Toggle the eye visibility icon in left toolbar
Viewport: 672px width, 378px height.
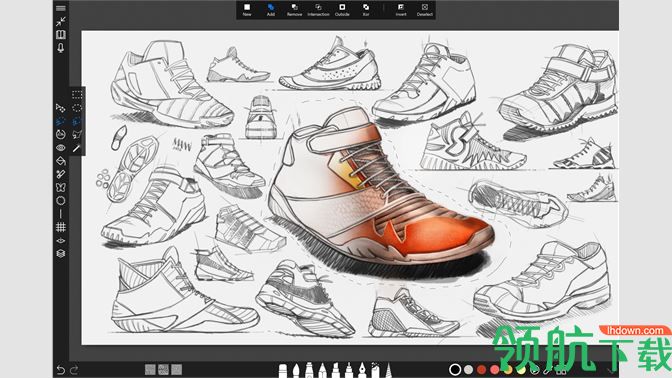60,148
